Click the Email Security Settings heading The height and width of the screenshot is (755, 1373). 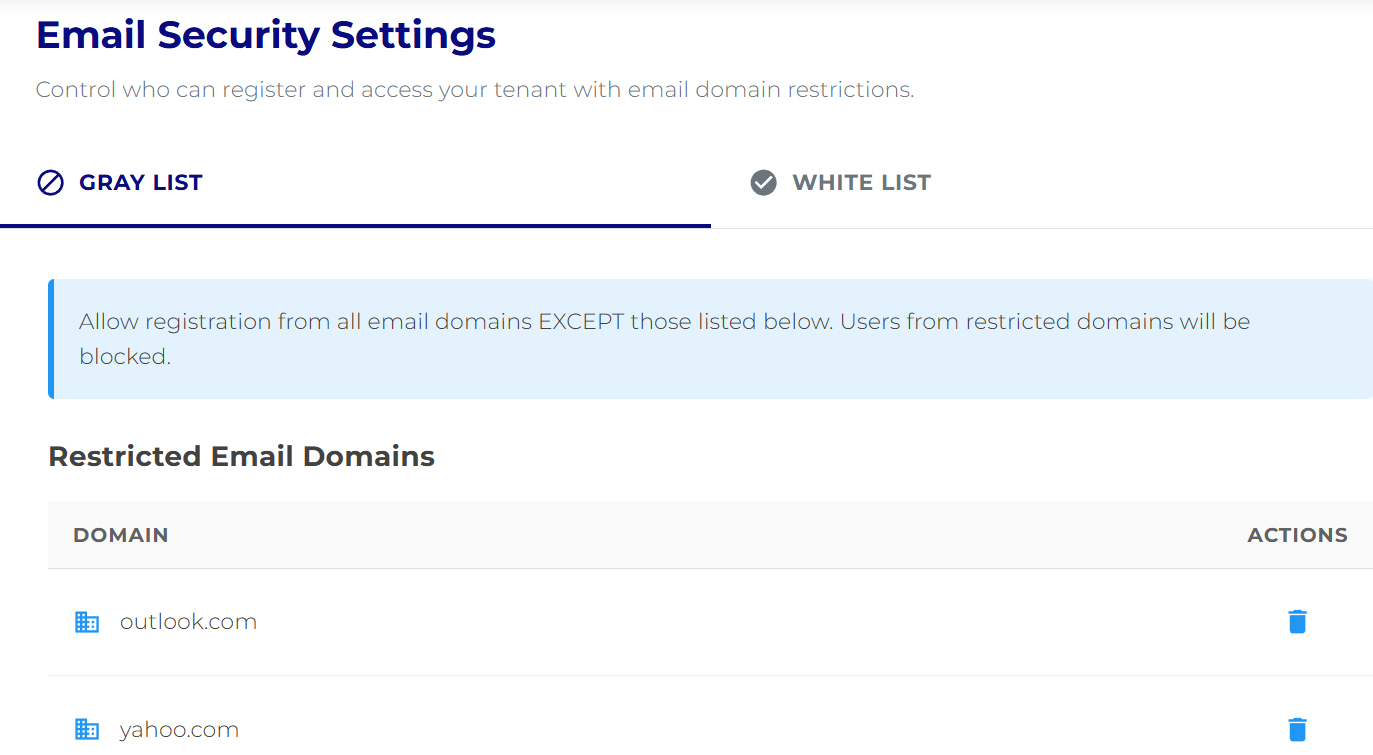coord(266,35)
